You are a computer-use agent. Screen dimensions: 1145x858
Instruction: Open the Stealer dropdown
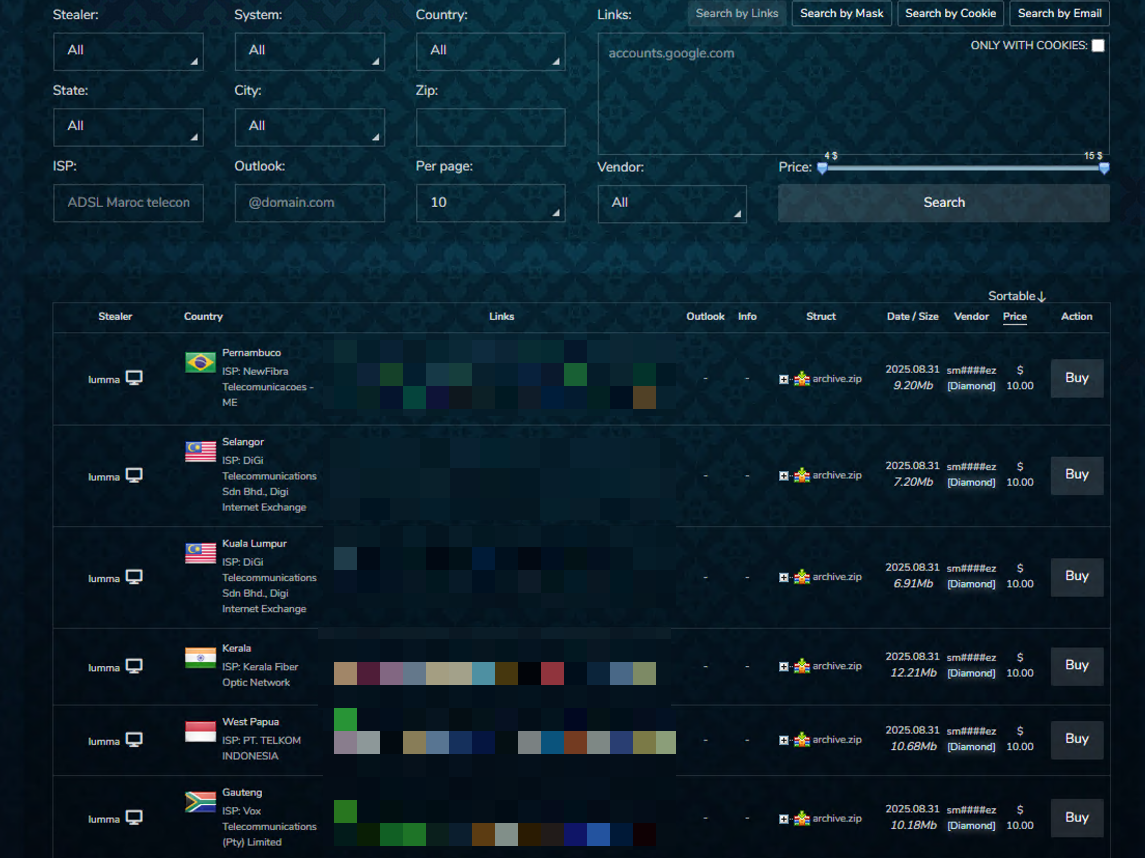point(128,51)
